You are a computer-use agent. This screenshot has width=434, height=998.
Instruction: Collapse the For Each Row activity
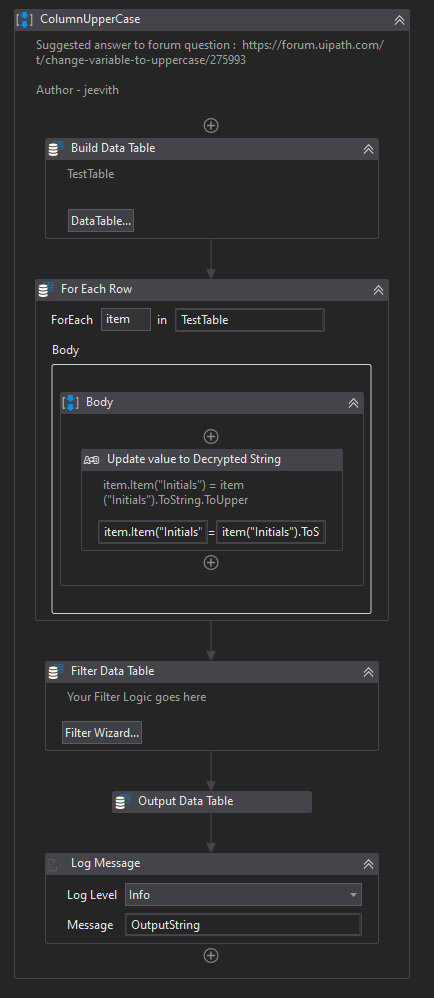pyautogui.click(x=378, y=290)
